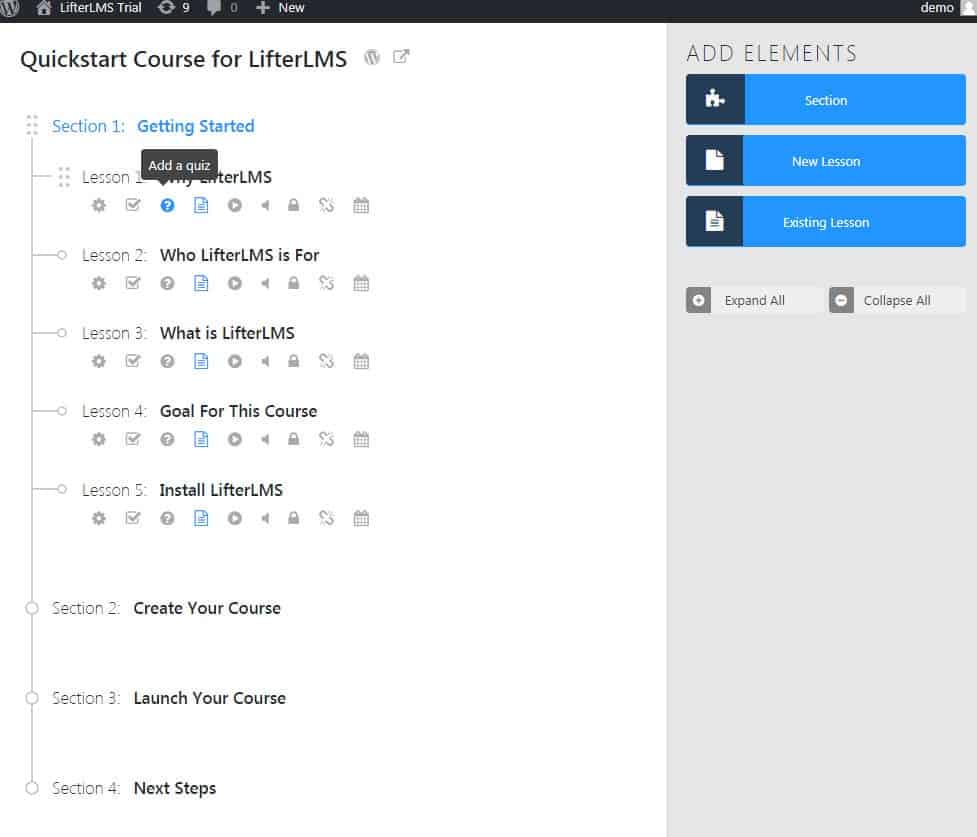
Task: Click the audio speaker icon for Install LifterLMS
Action: coord(265,518)
